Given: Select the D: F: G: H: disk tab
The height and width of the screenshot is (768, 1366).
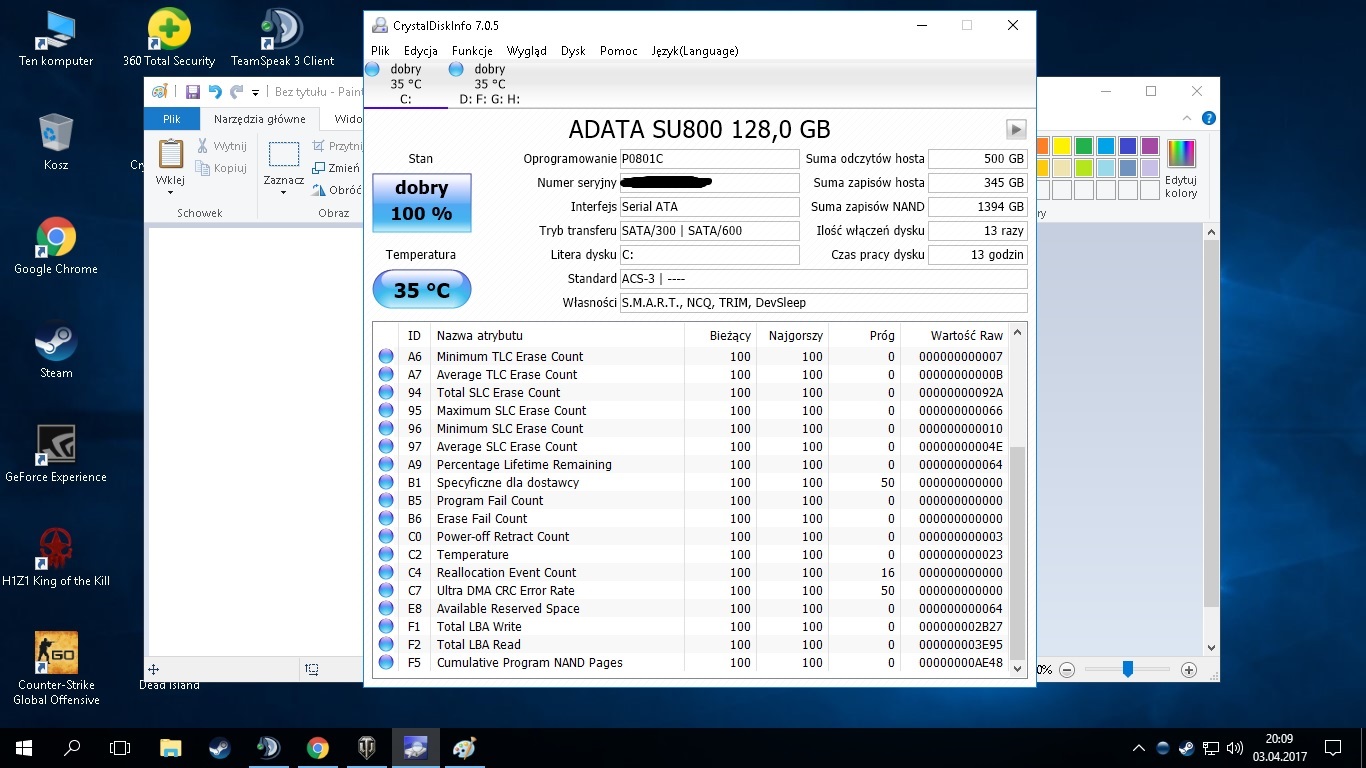Looking at the screenshot, I should pyautogui.click(x=489, y=84).
